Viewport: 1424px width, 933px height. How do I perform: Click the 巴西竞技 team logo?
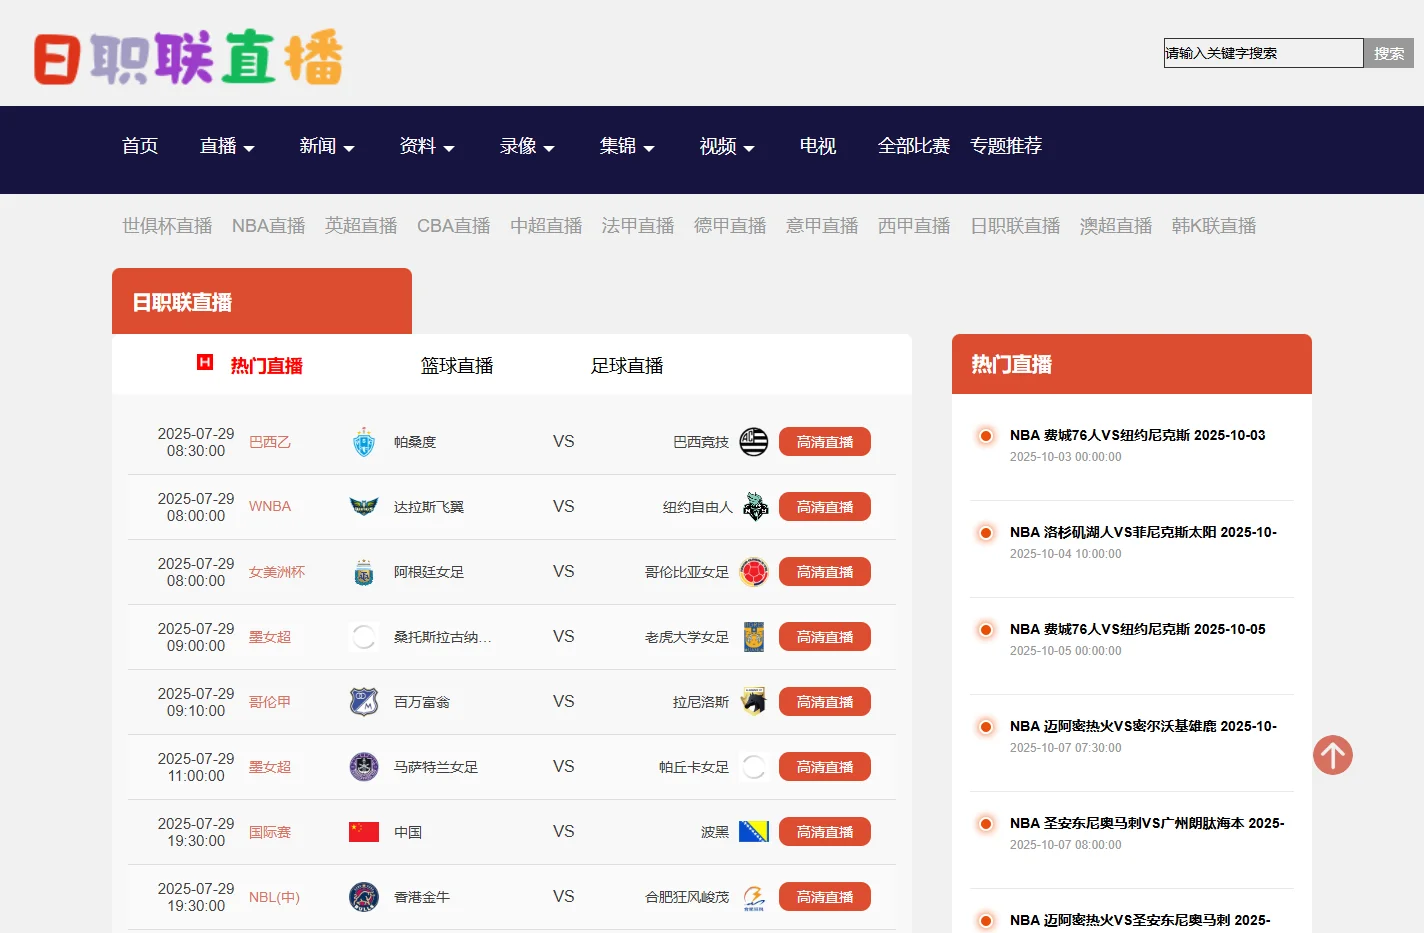tap(754, 442)
